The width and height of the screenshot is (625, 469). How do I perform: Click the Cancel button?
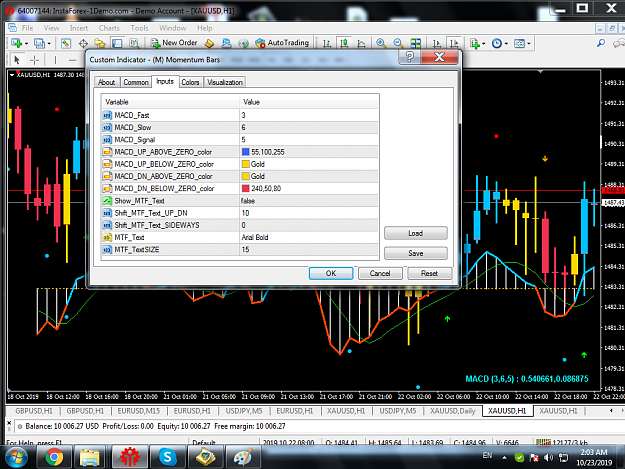(380, 273)
